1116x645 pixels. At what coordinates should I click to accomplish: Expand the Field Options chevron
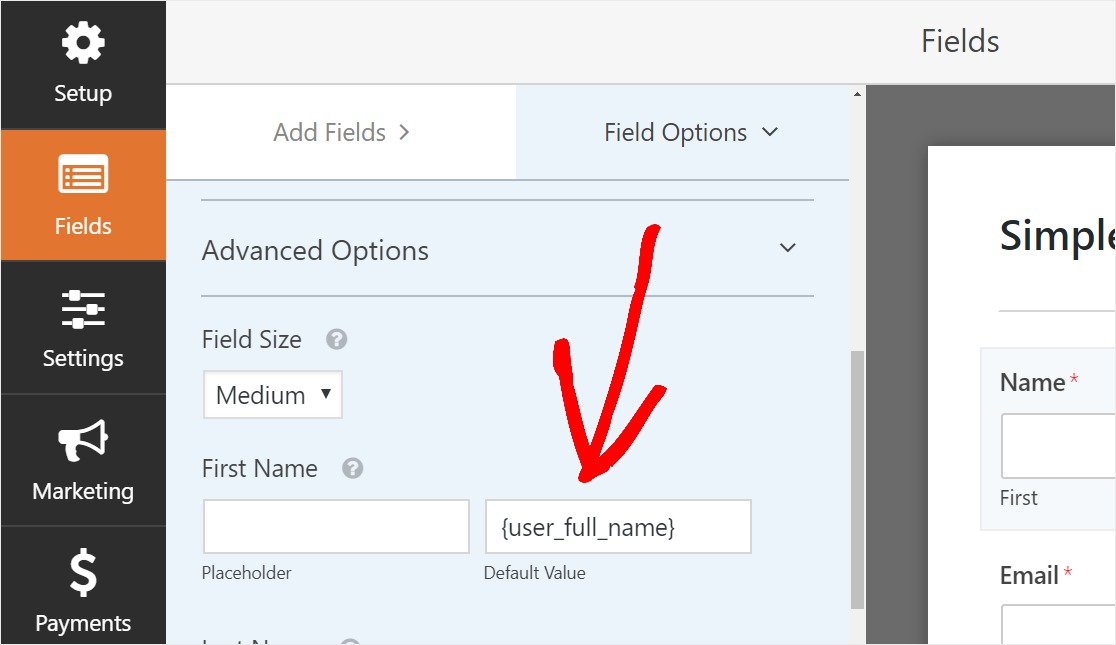pos(769,132)
